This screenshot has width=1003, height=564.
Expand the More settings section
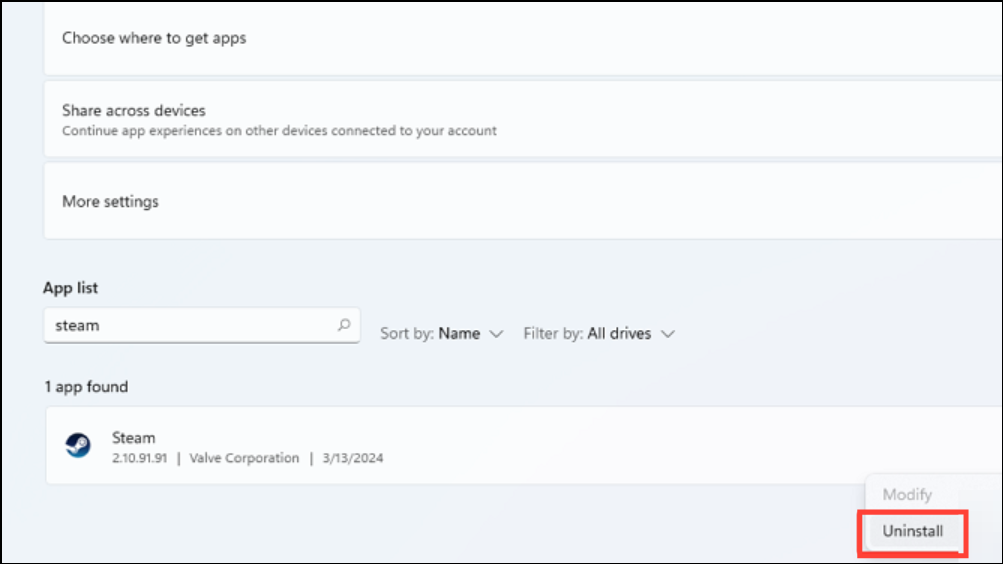pyautogui.click(x=110, y=201)
